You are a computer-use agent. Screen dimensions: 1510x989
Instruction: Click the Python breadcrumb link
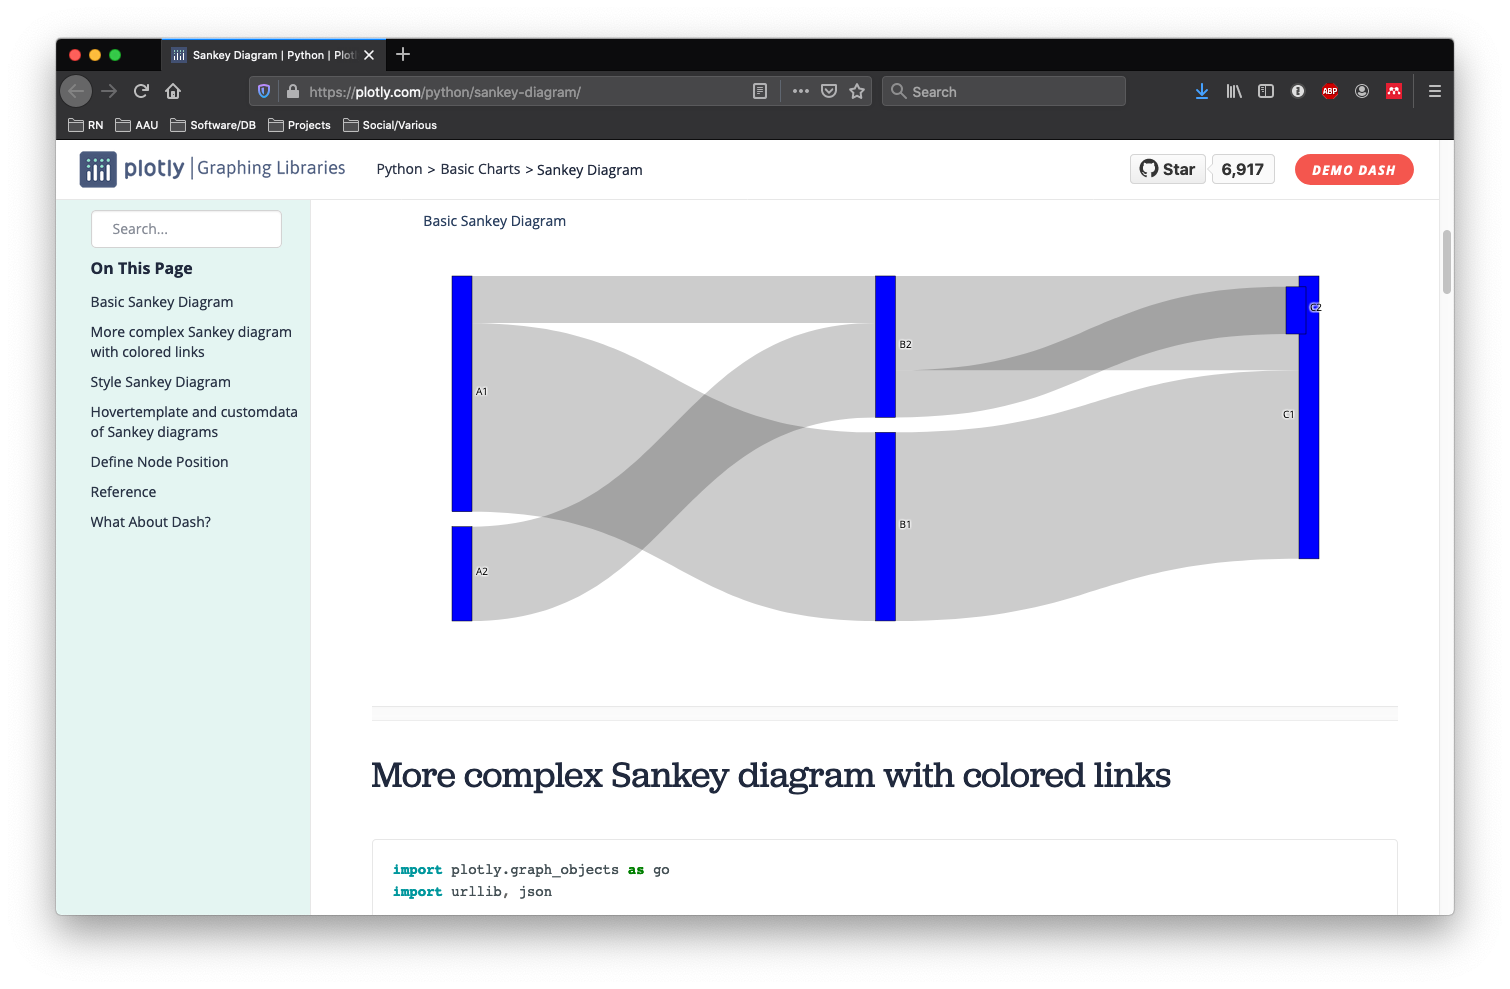pyautogui.click(x=399, y=169)
